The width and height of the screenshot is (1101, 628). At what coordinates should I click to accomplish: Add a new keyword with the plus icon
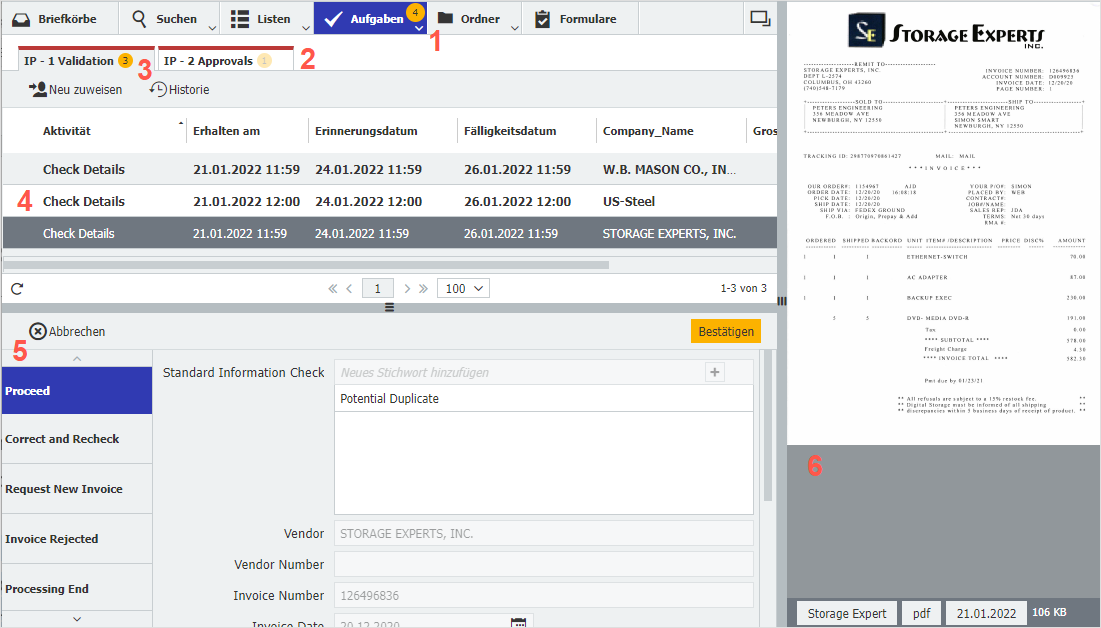[714, 371]
